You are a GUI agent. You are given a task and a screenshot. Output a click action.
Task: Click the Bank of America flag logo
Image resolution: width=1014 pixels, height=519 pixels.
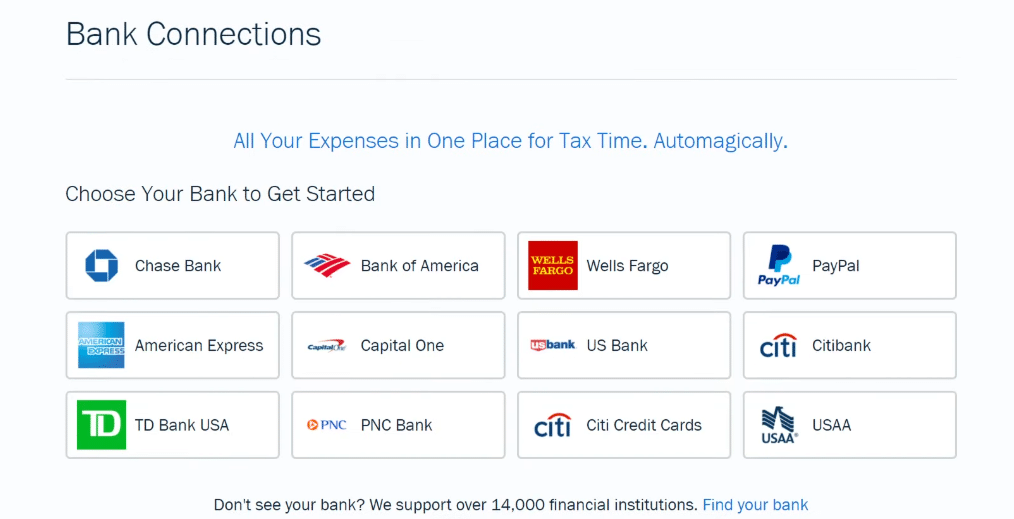(327, 266)
